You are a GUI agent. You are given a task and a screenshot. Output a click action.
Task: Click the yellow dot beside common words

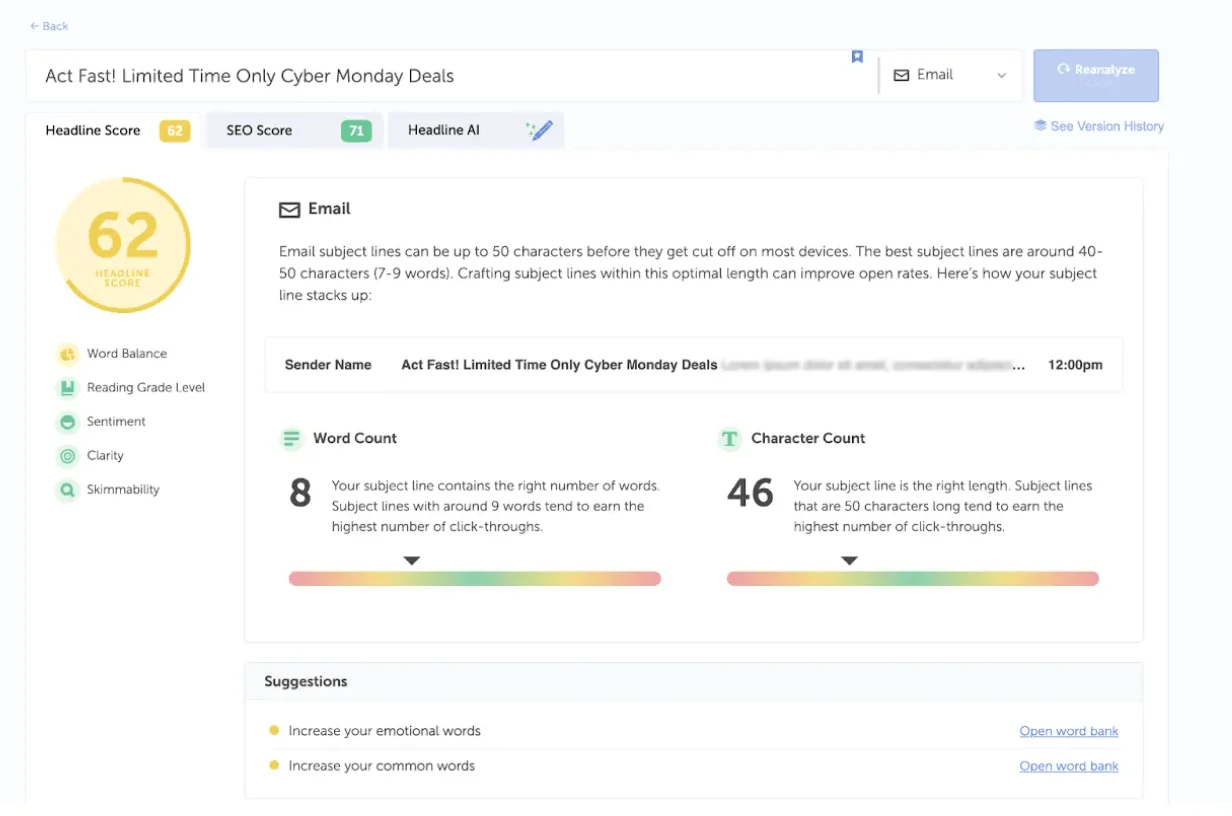pyautogui.click(x=274, y=765)
